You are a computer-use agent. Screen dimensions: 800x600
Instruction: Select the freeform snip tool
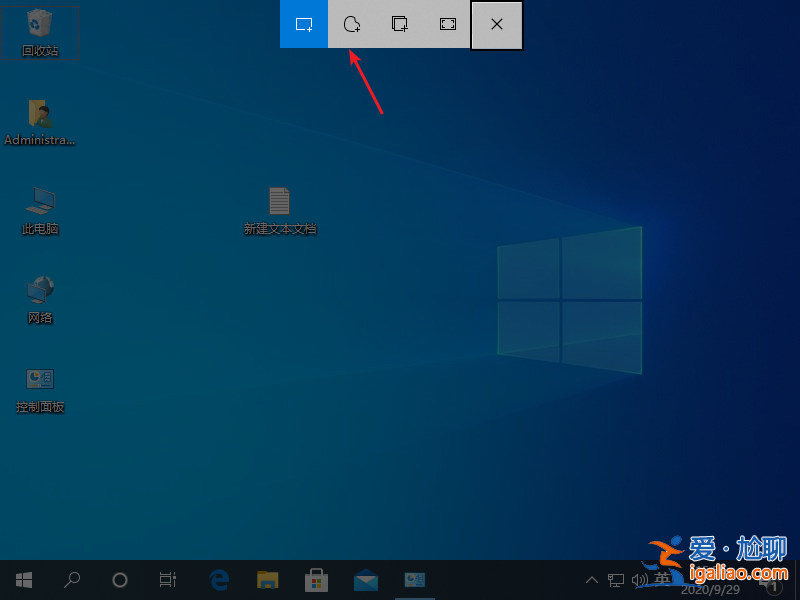[351, 25]
